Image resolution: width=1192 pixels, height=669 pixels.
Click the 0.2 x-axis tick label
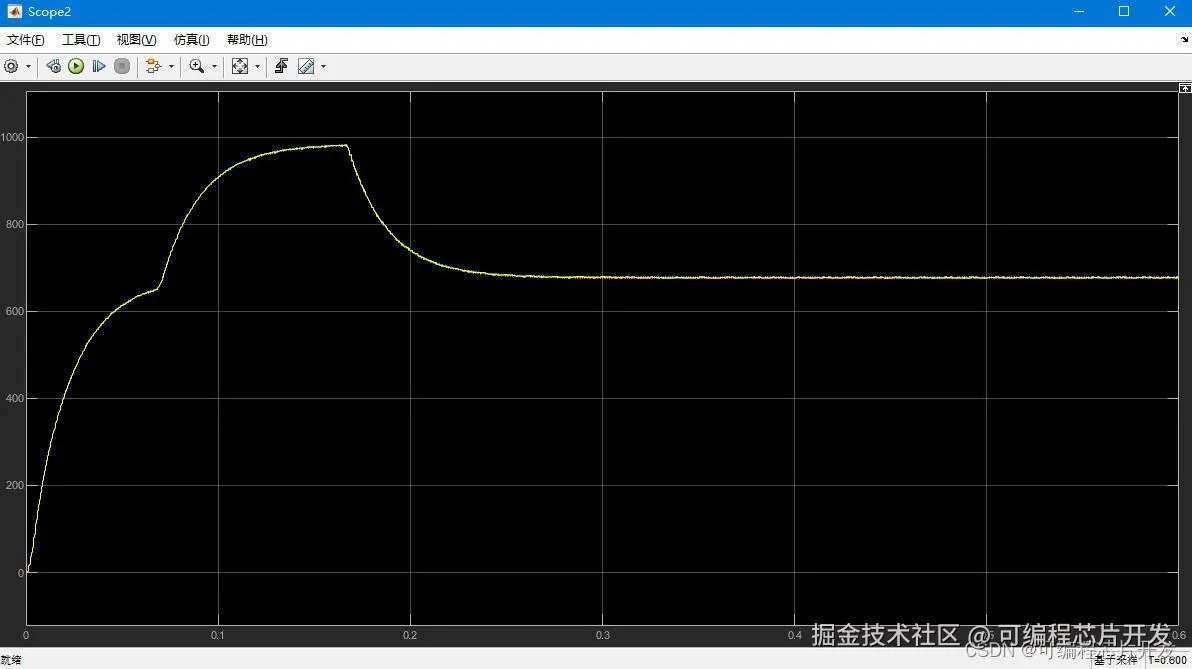(x=410, y=635)
